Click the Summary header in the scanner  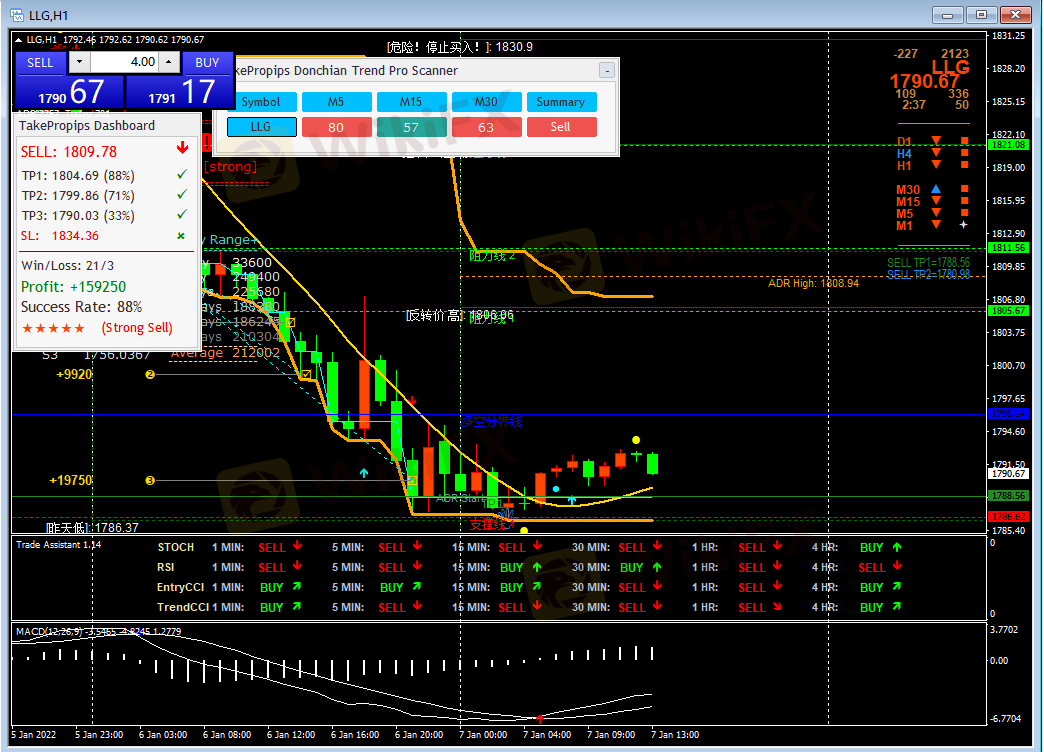(560, 102)
